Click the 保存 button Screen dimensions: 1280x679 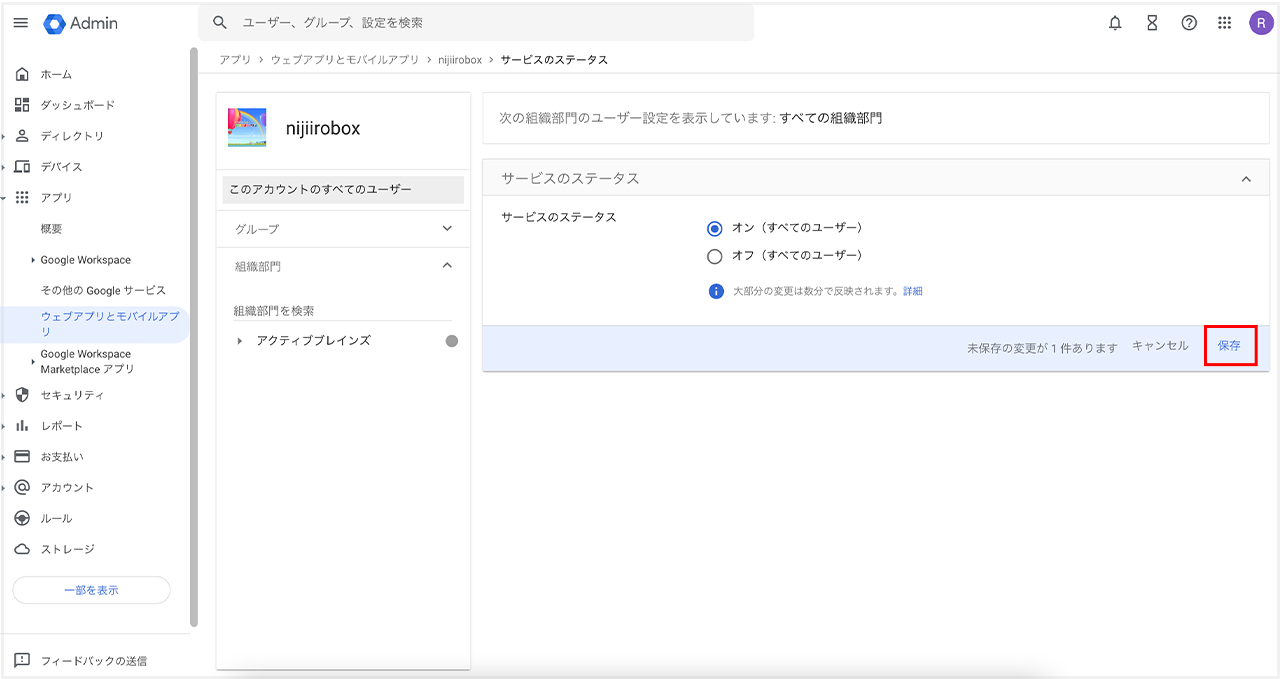point(1229,346)
